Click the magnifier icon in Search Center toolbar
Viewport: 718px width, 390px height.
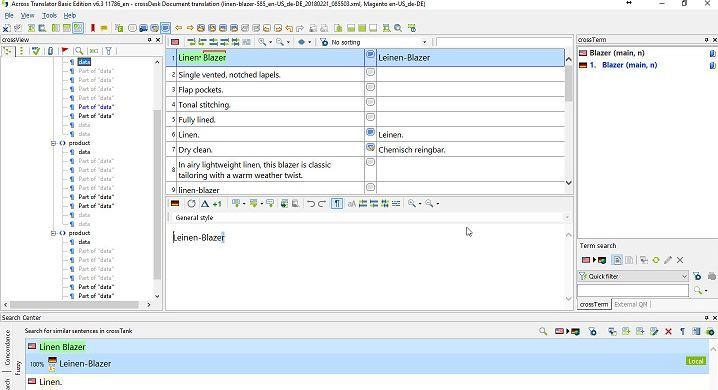point(543,331)
